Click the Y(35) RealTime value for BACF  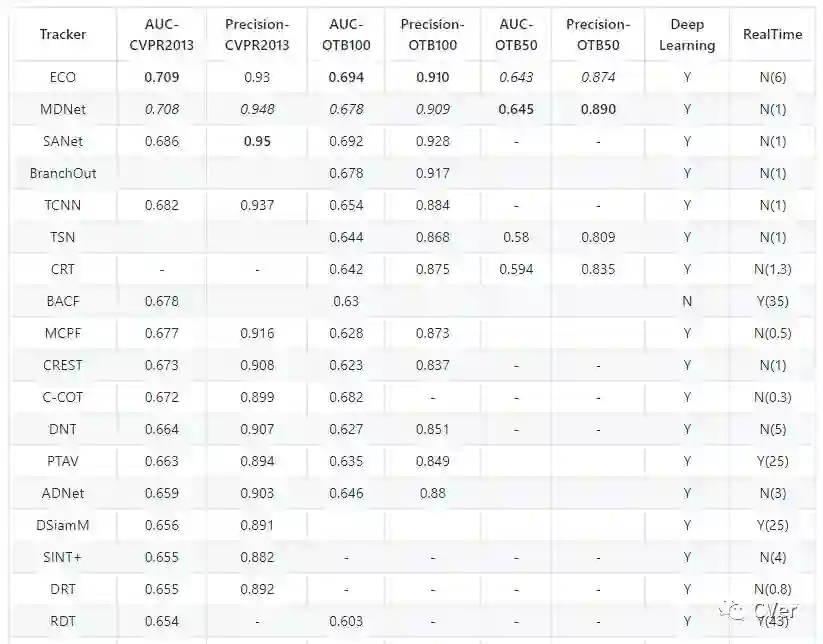point(772,301)
